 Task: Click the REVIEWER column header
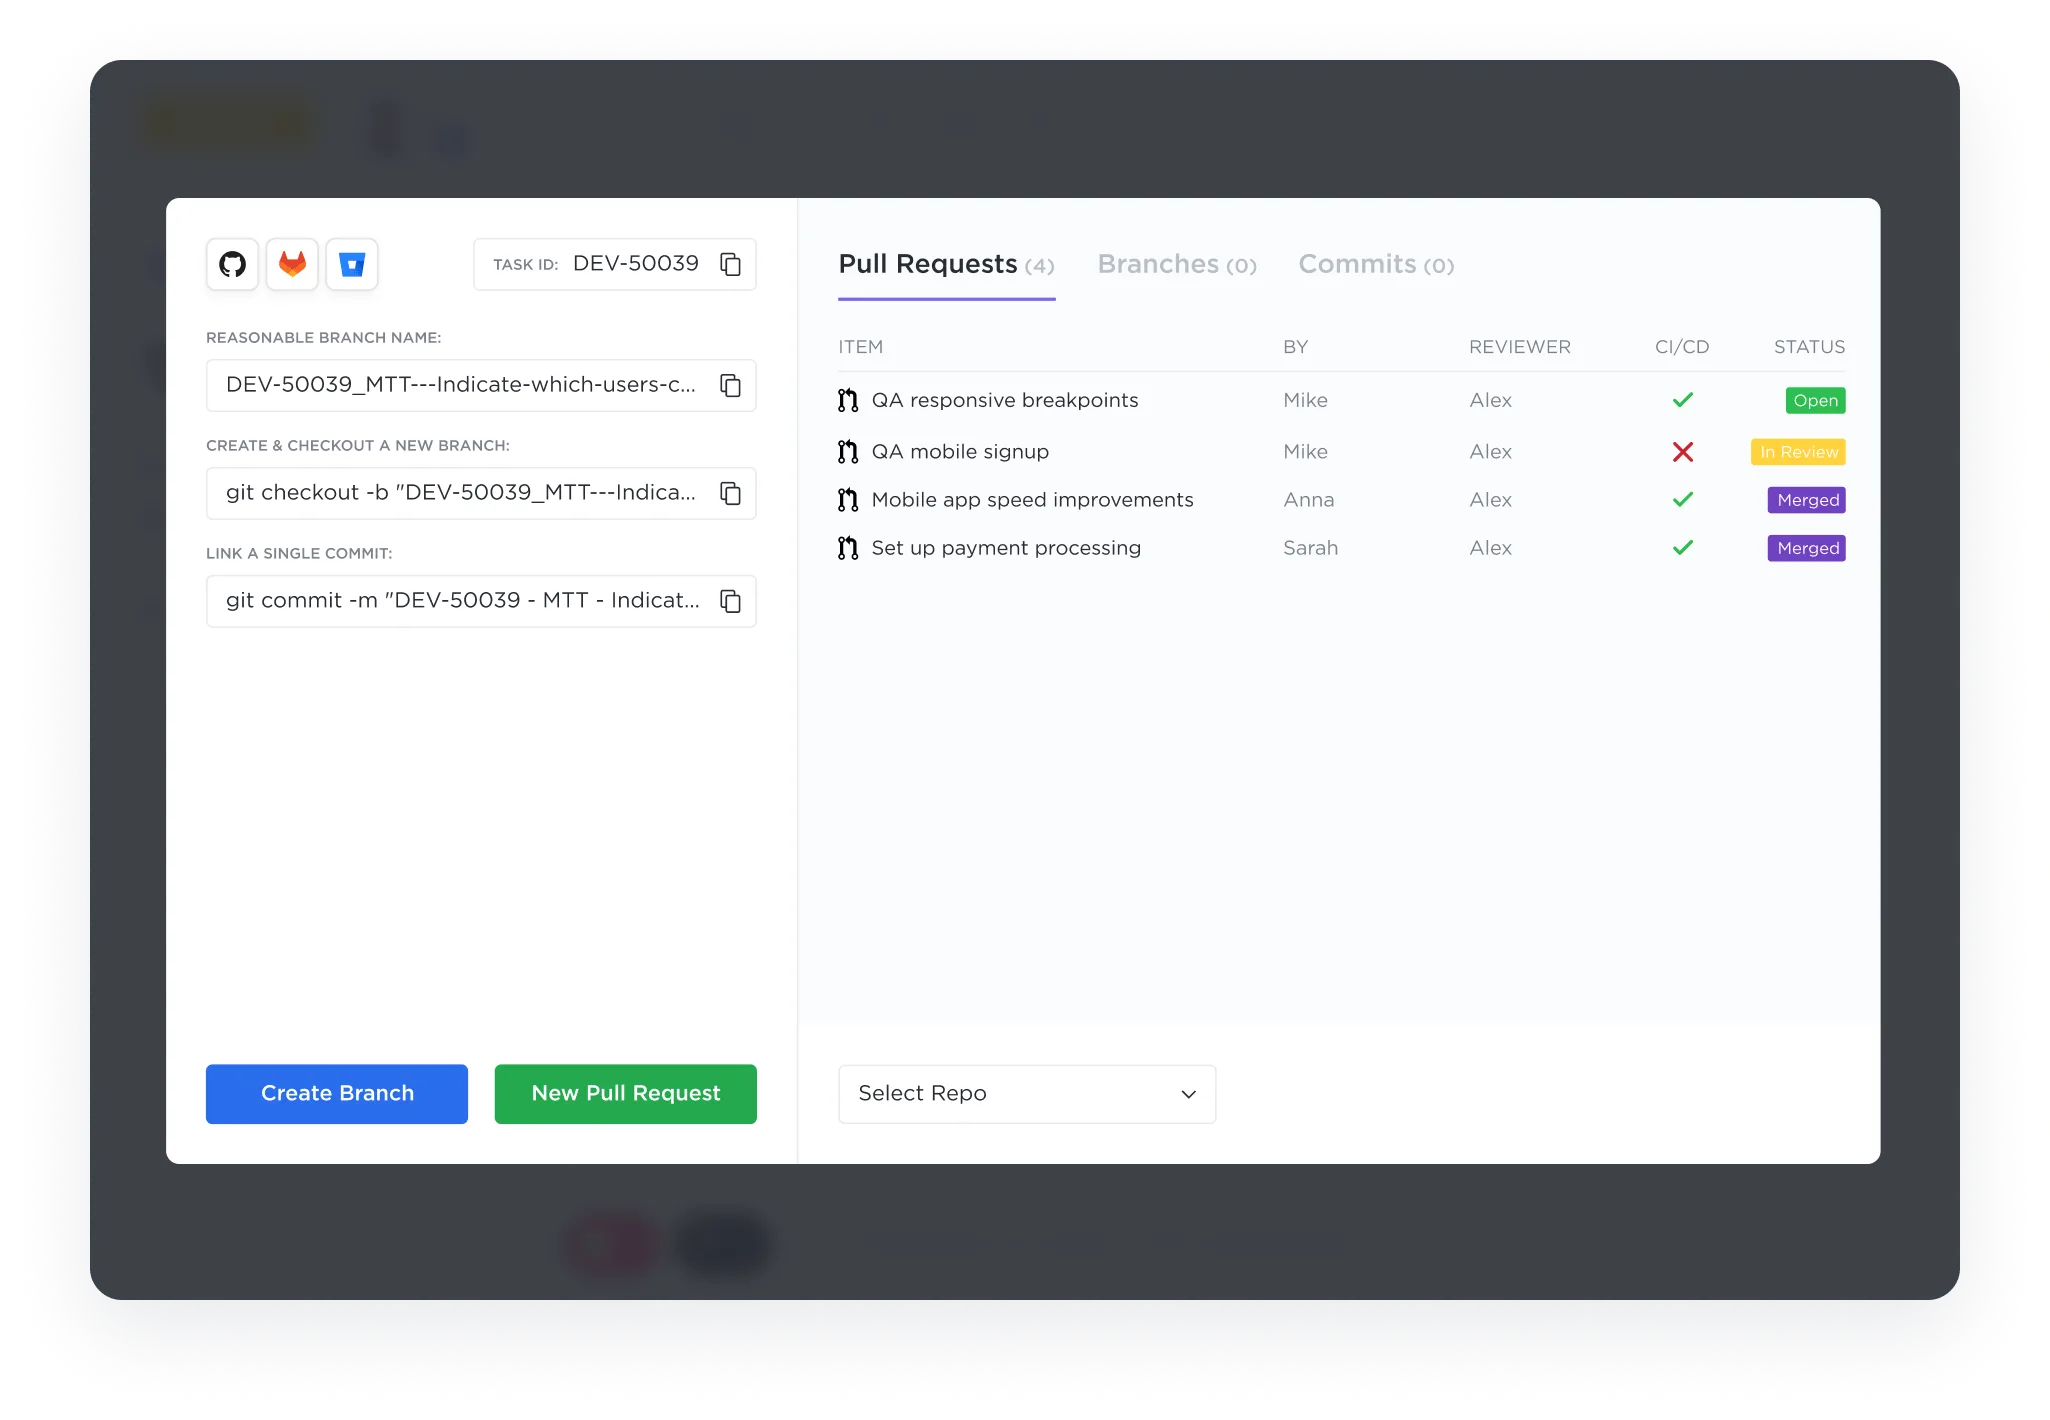(x=1520, y=347)
